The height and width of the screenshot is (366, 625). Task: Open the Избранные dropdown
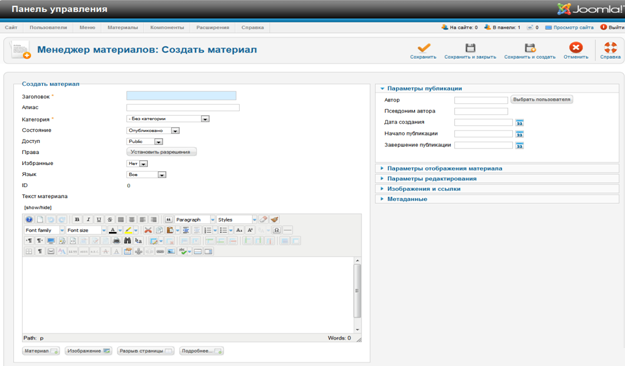tap(137, 163)
